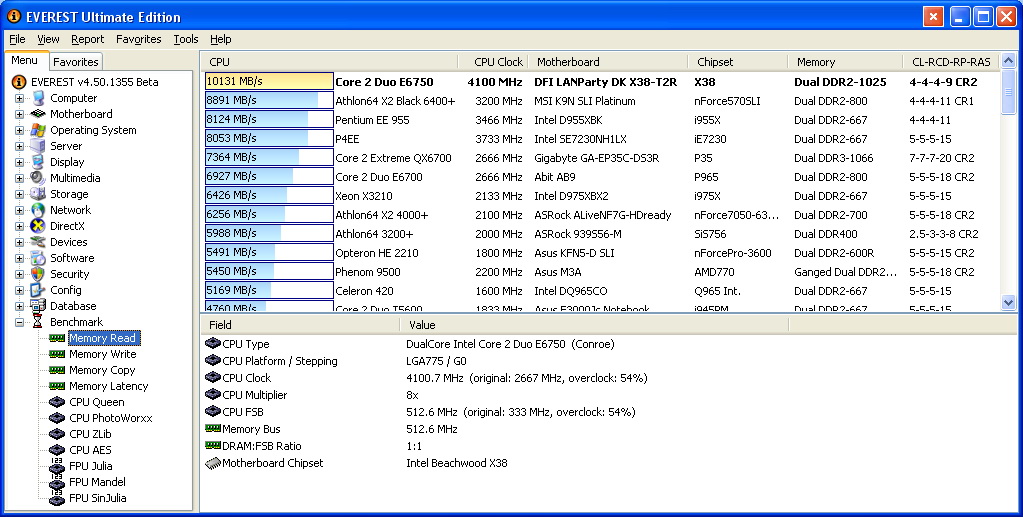Switch to the Favorites tab
Screen dimensions: 1023x517
point(76,62)
